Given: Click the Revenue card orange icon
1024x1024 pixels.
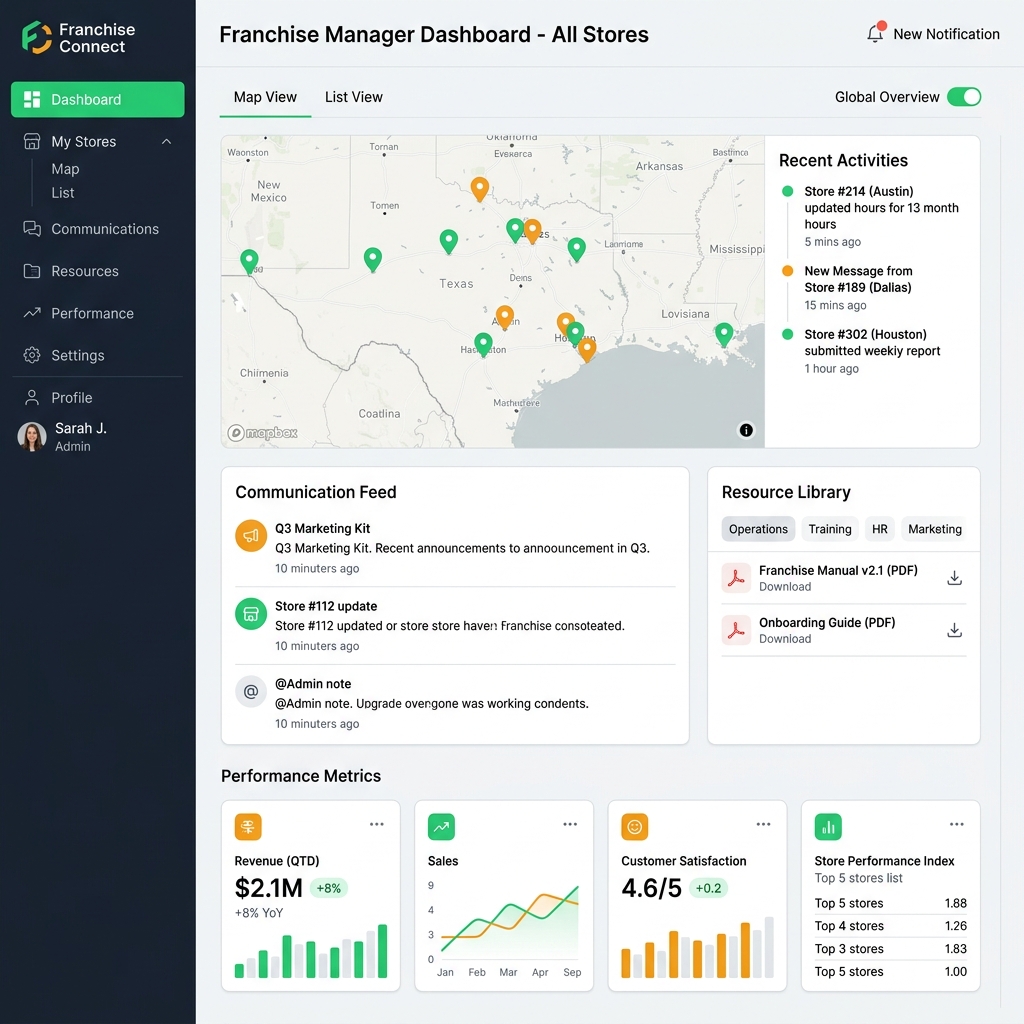Looking at the screenshot, I should [248, 827].
